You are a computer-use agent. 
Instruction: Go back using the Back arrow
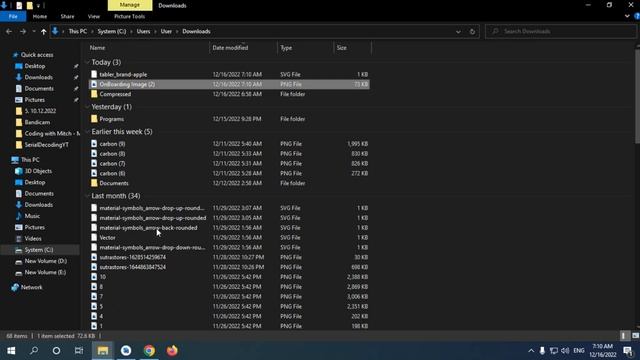point(9,31)
